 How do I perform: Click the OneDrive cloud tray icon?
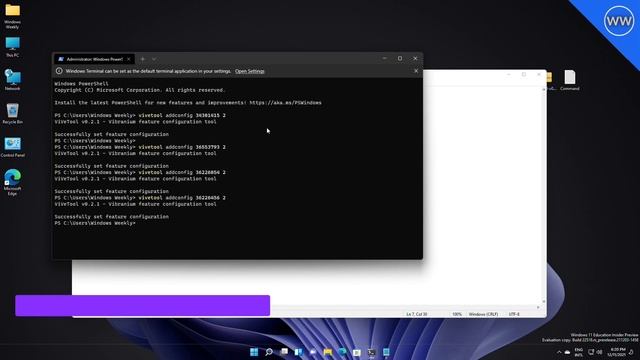pyautogui.click(x=567, y=352)
